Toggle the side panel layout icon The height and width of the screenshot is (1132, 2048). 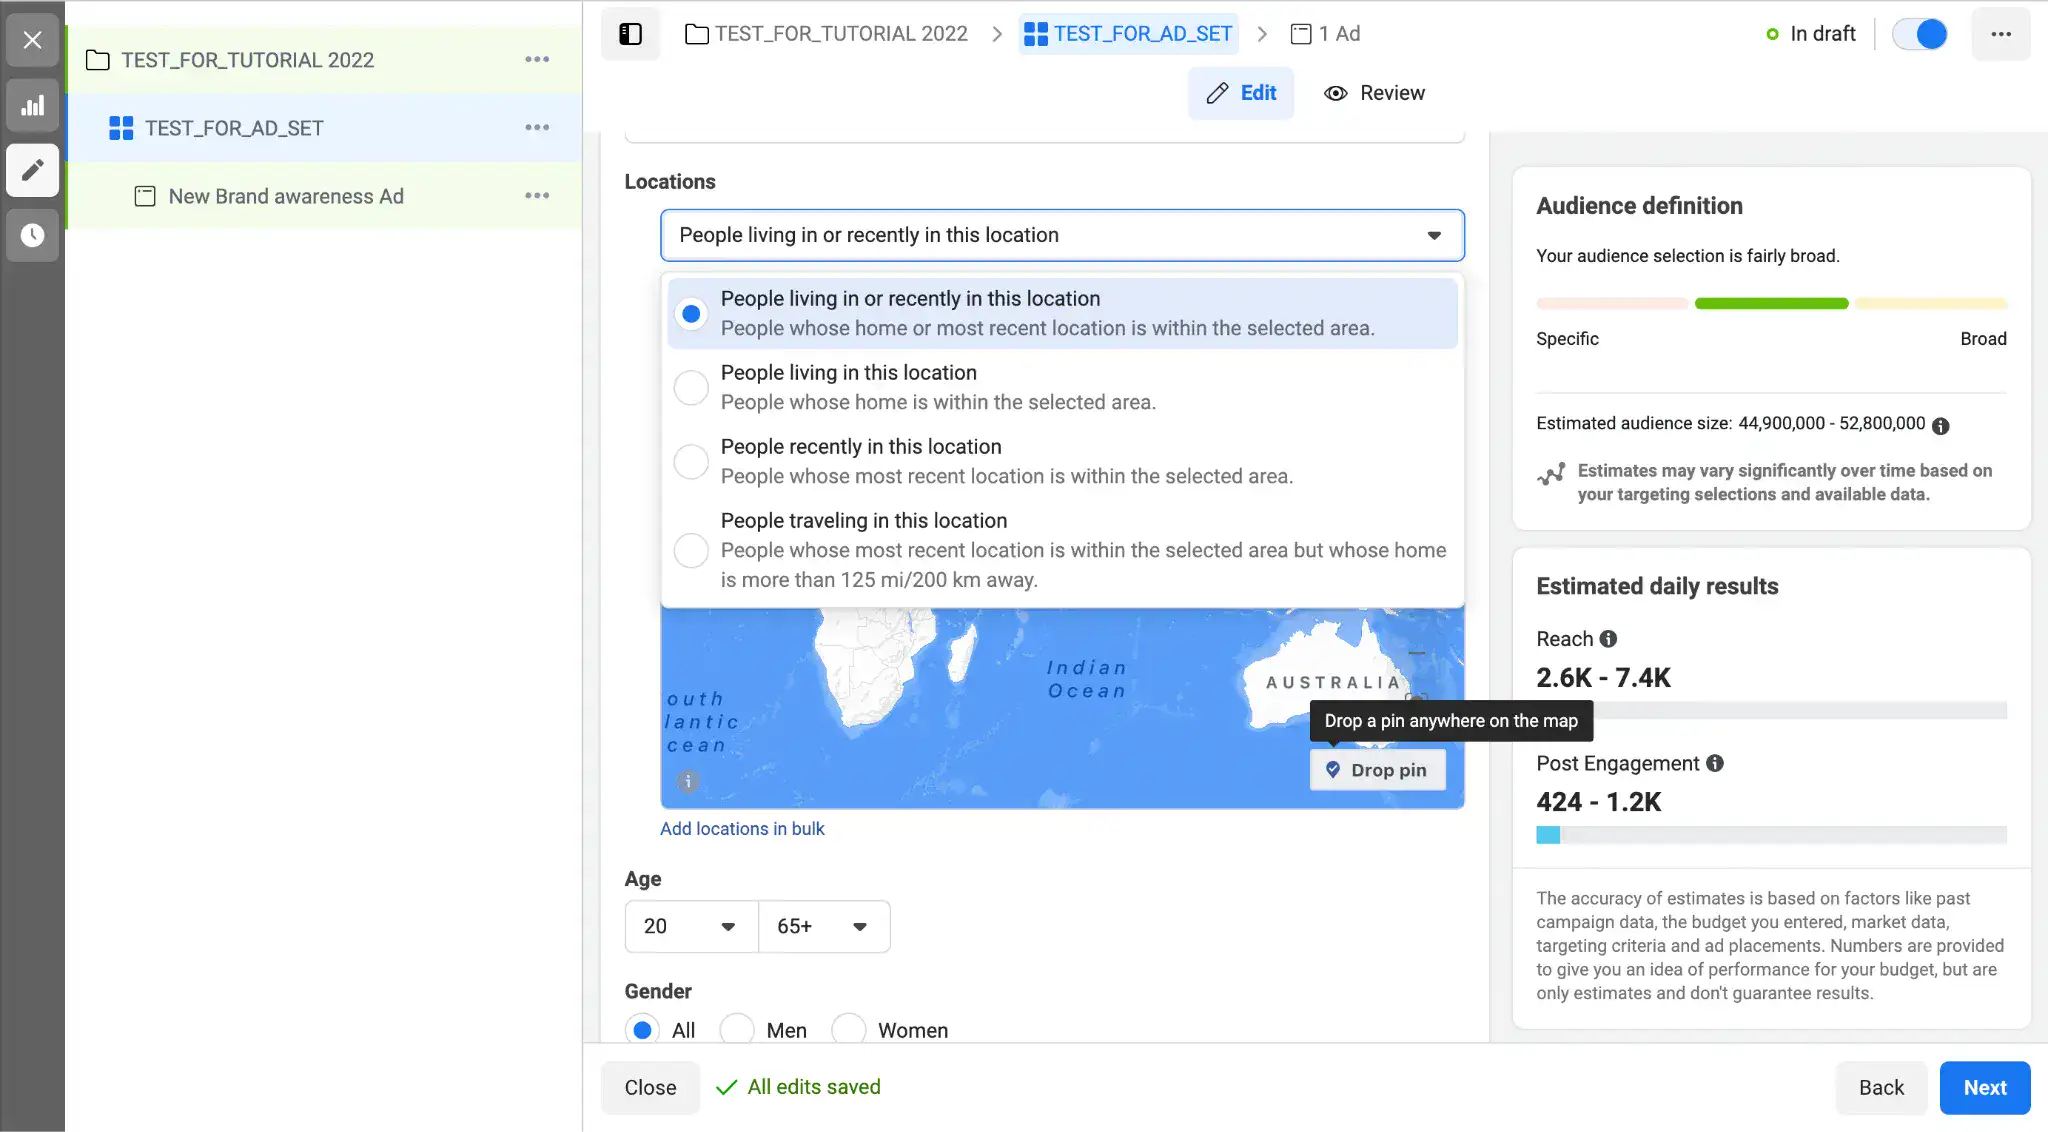click(630, 34)
